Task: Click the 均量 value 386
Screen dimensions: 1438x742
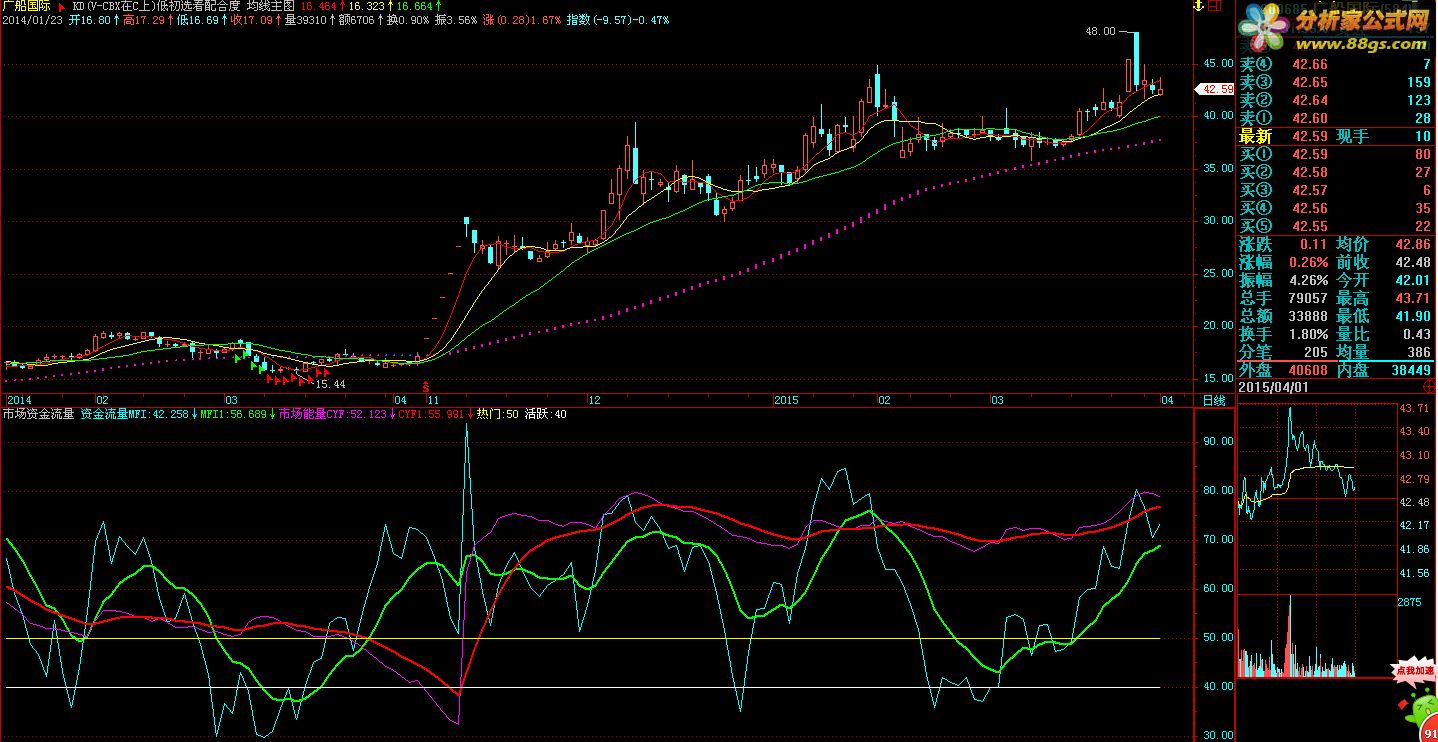Action: (x=1420, y=352)
